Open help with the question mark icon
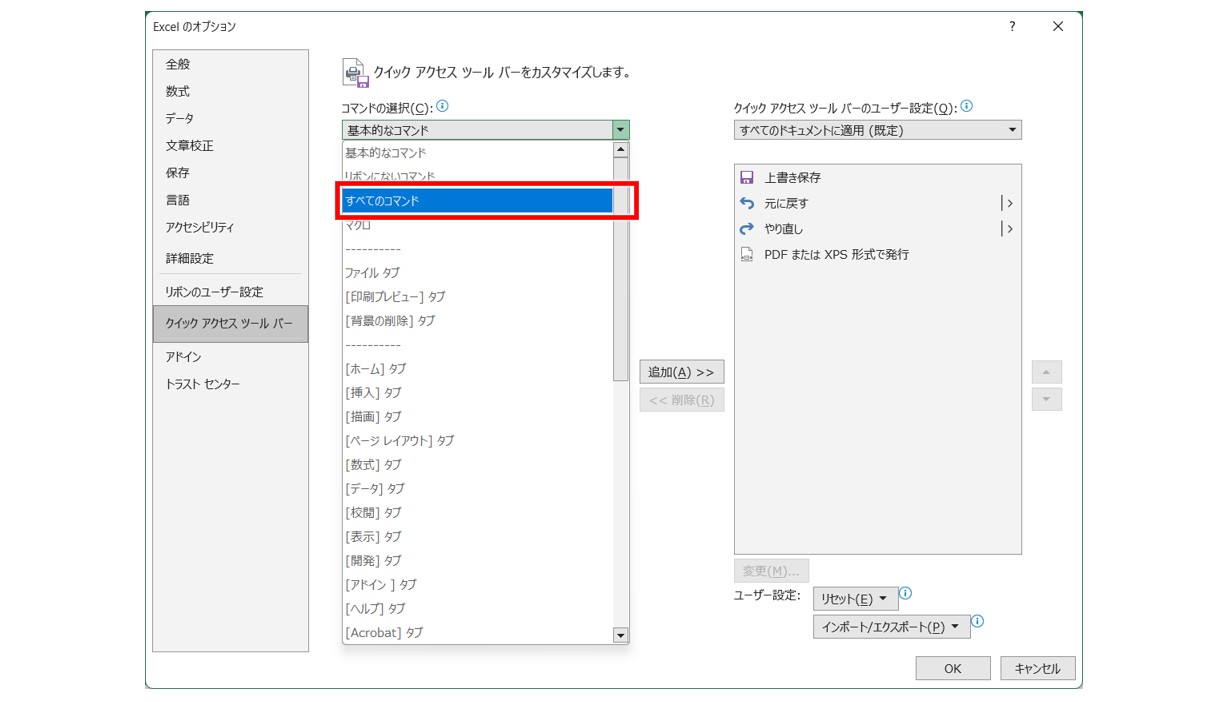Screen dimensions: 1226x702 1012,27
